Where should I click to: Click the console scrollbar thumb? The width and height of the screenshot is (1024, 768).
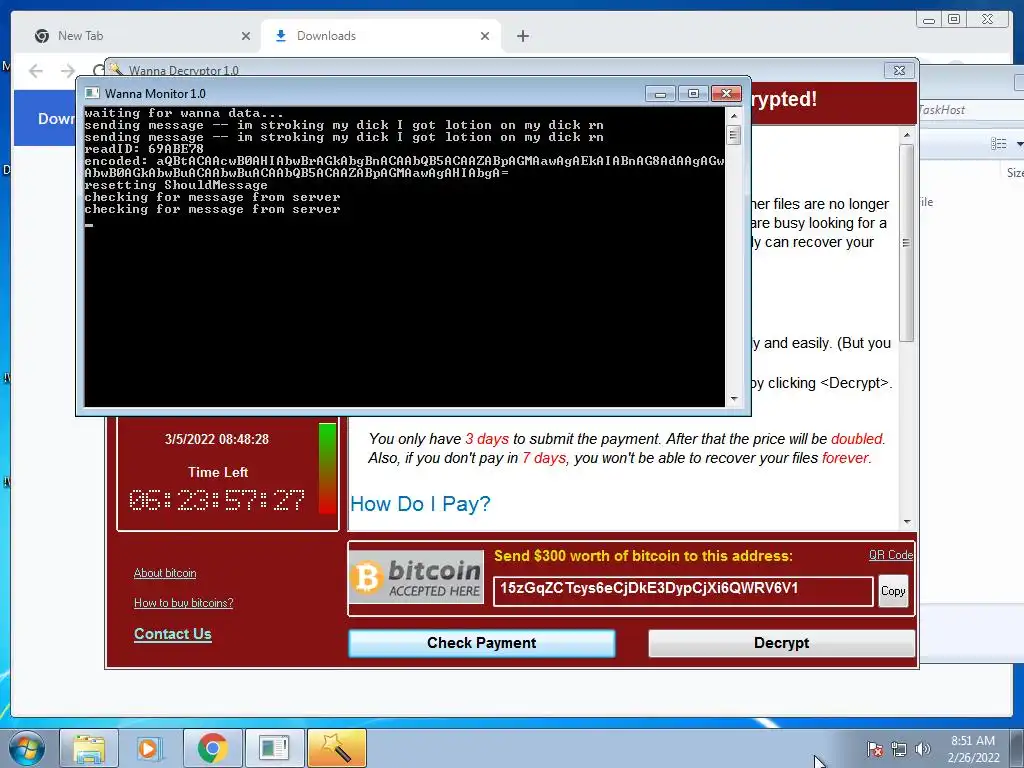click(x=734, y=135)
